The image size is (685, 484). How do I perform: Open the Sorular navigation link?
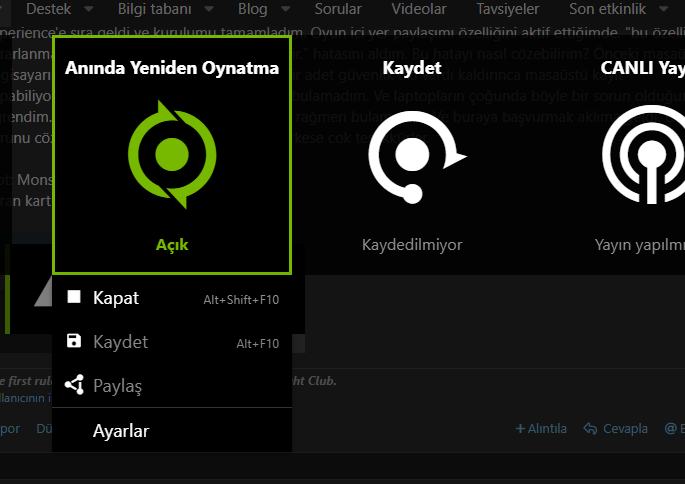click(x=338, y=9)
